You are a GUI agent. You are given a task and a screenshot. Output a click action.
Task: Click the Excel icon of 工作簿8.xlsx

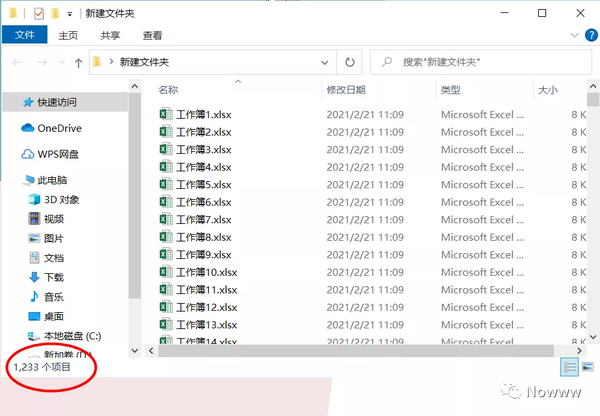[166, 237]
